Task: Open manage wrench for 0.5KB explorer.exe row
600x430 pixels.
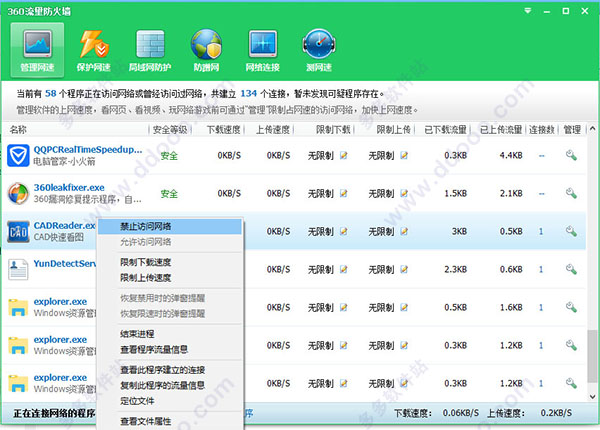Action: click(571, 307)
